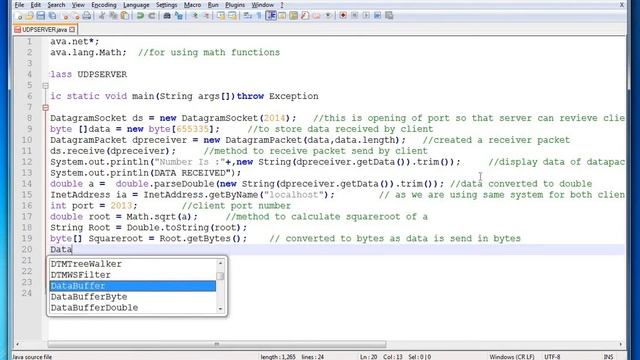Open the Search menu
Screen dimensions: 640x360
tap(56, 5)
